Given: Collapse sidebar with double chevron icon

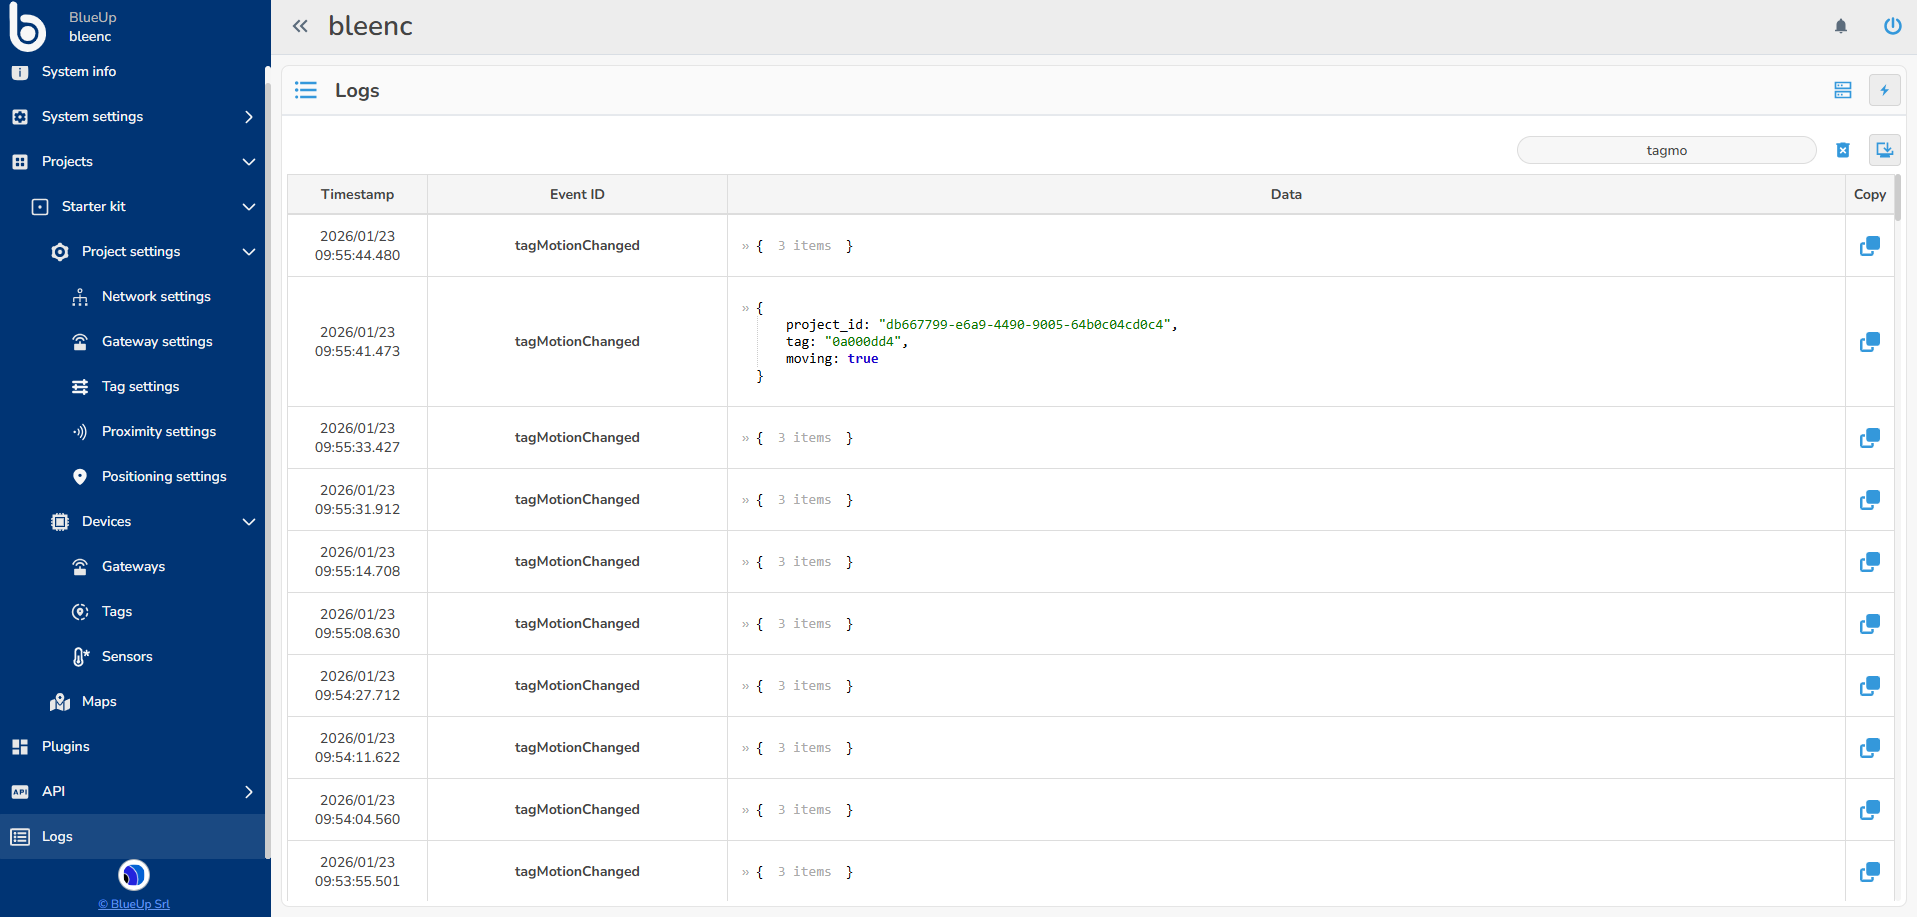Looking at the screenshot, I should coord(300,26).
